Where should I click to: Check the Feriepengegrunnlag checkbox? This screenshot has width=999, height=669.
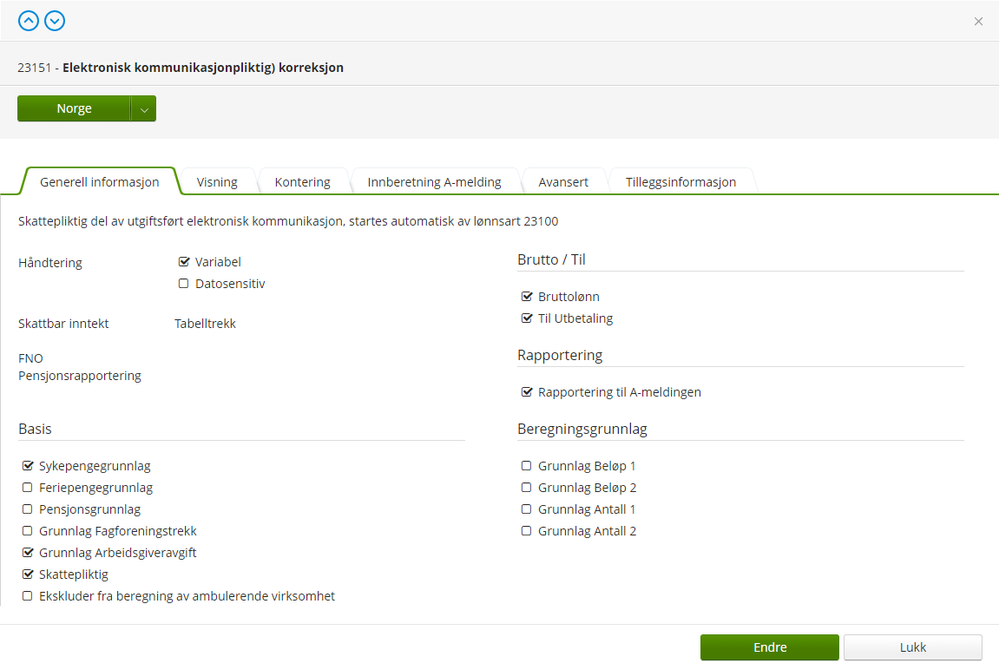(x=28, y=488)
